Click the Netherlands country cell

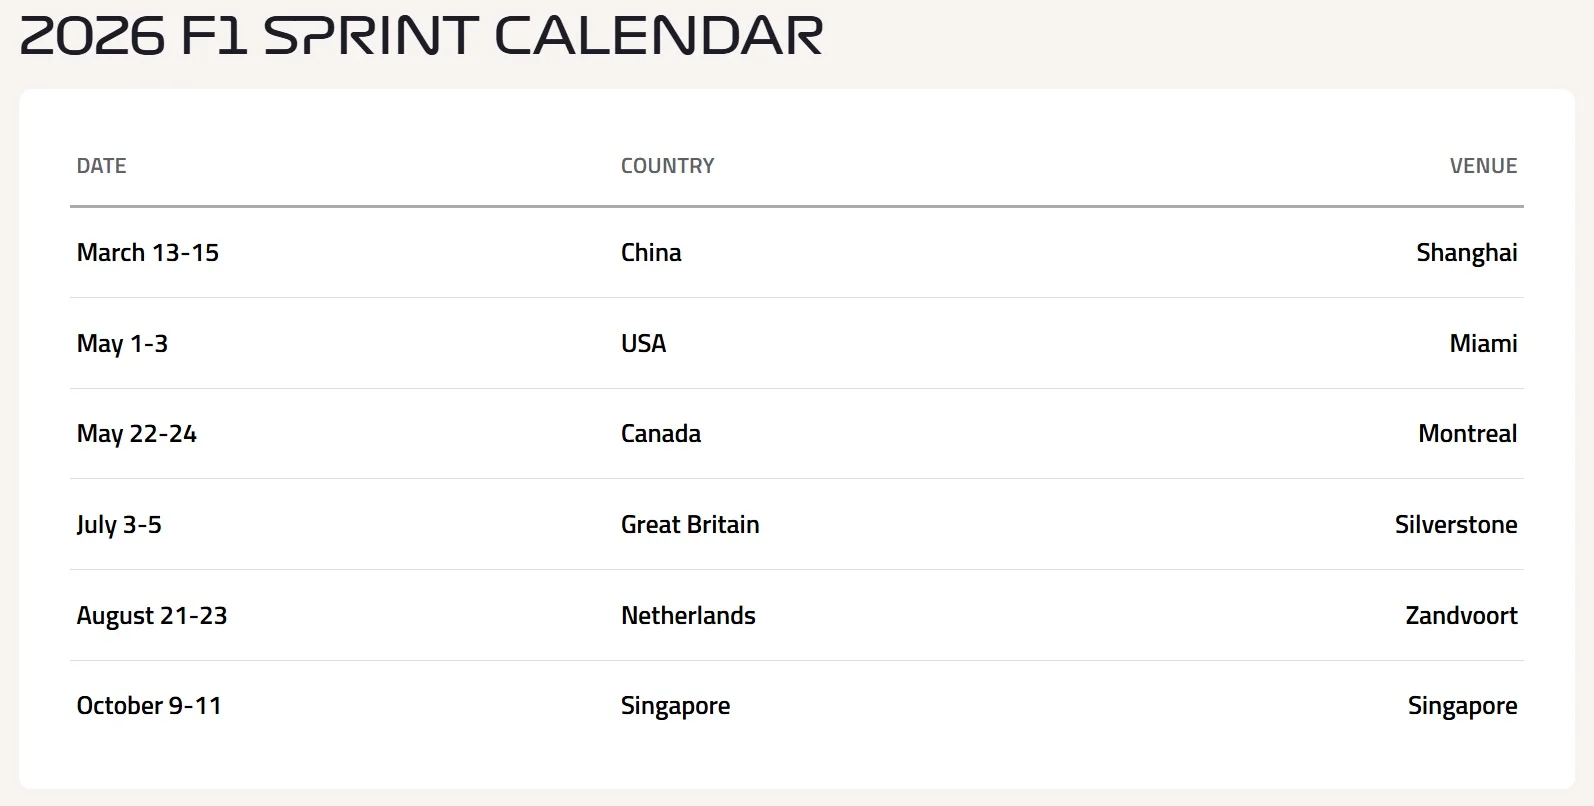pos(688,616)
